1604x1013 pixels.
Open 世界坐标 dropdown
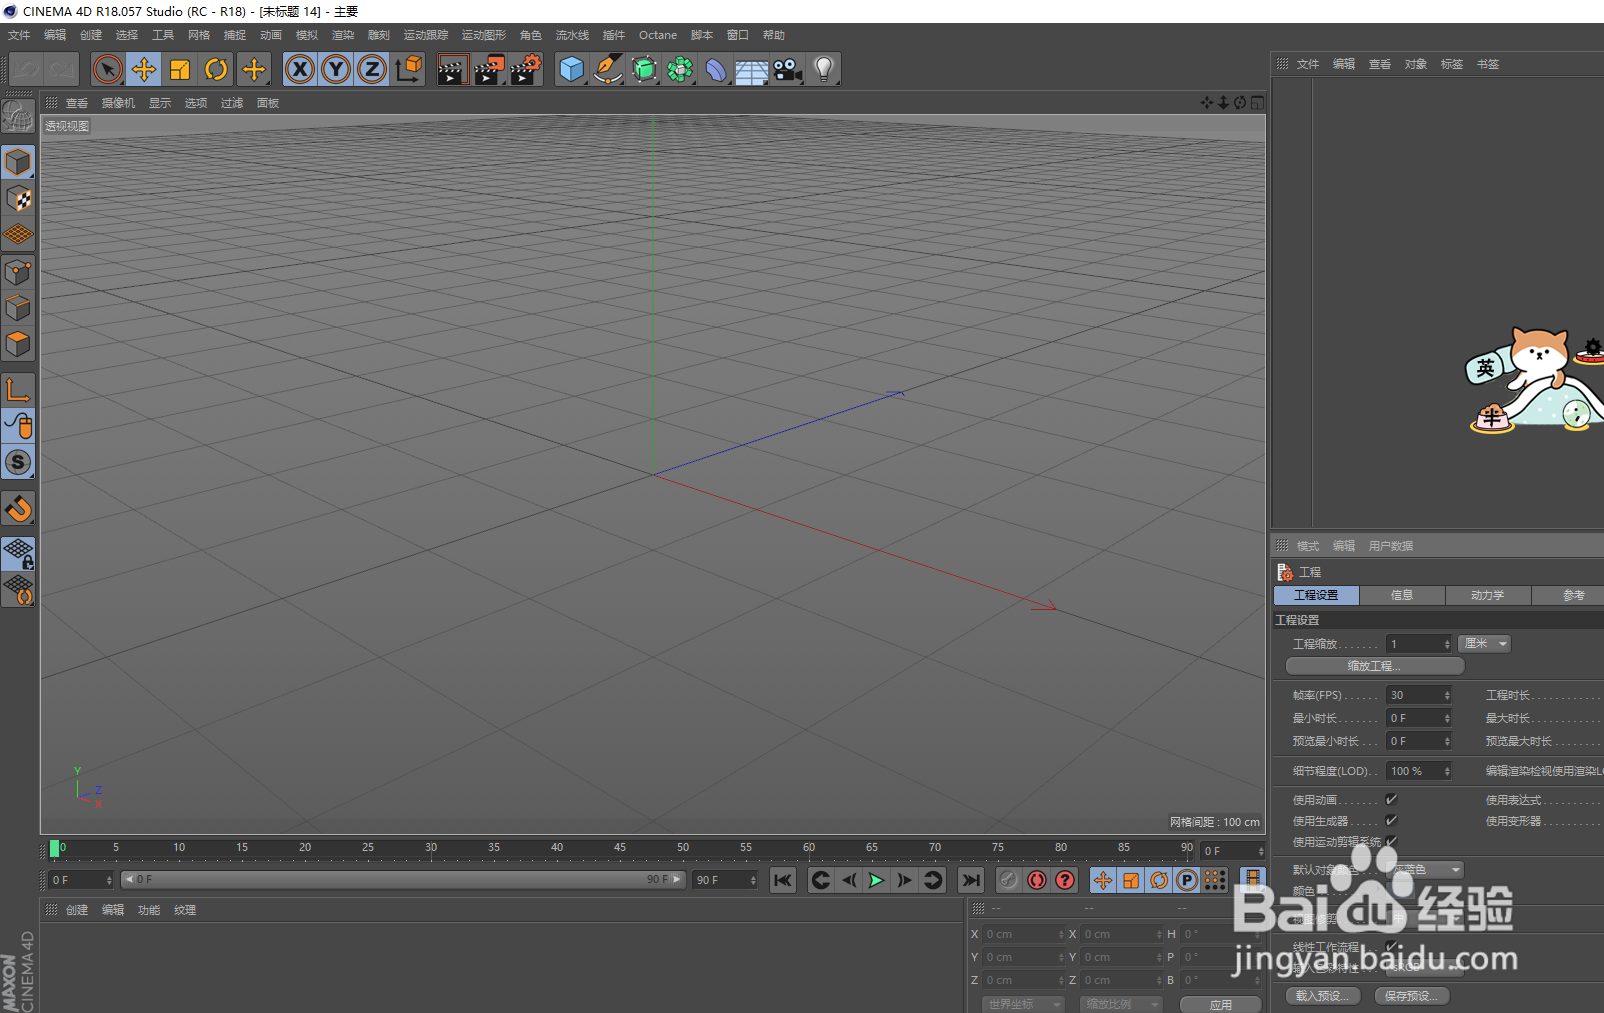click(x=1023, y=1004)
